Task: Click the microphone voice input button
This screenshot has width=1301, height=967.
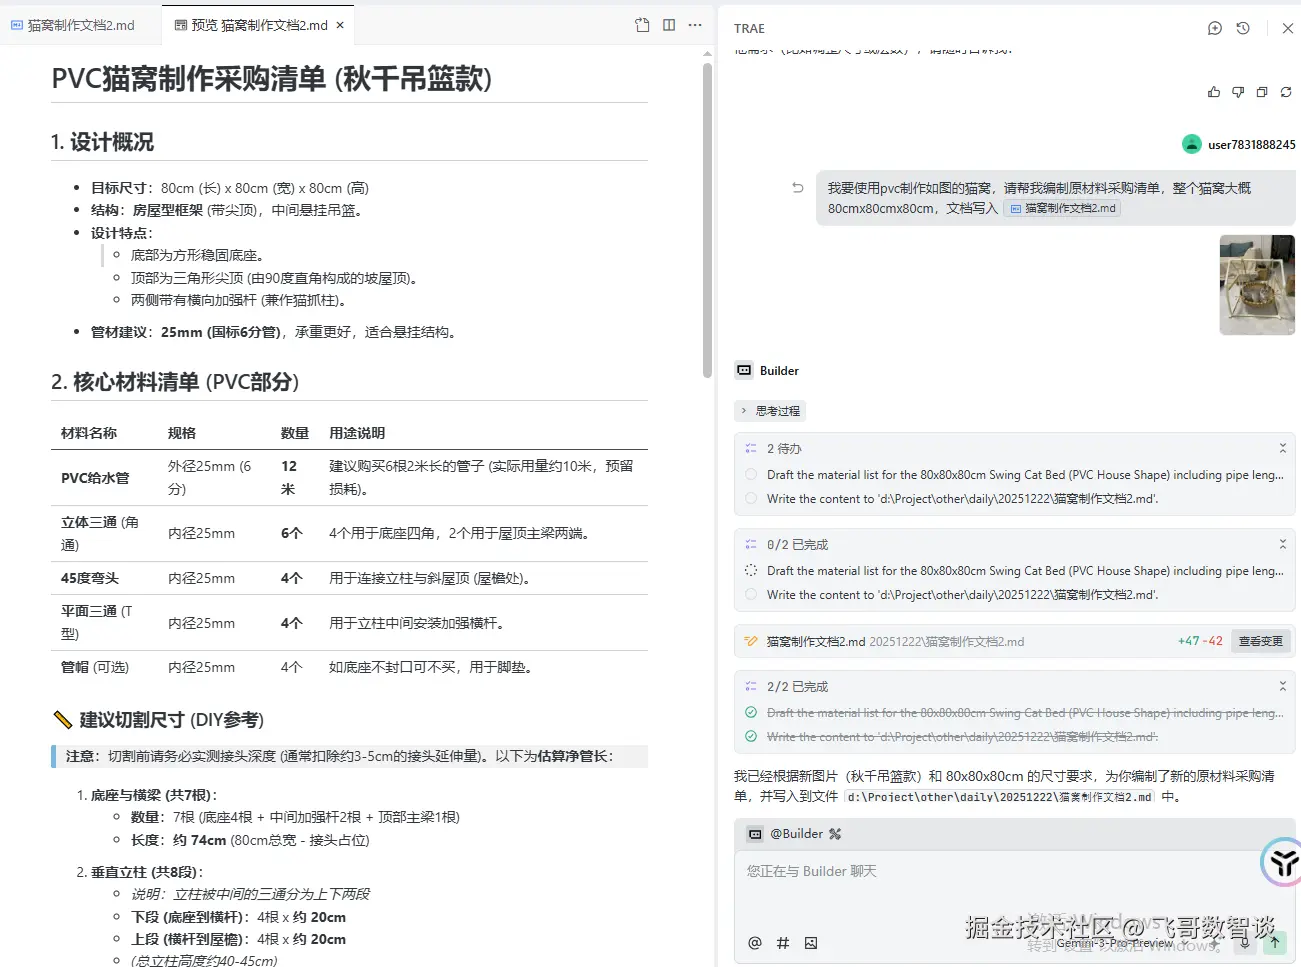Action: tap(1246, 942)
